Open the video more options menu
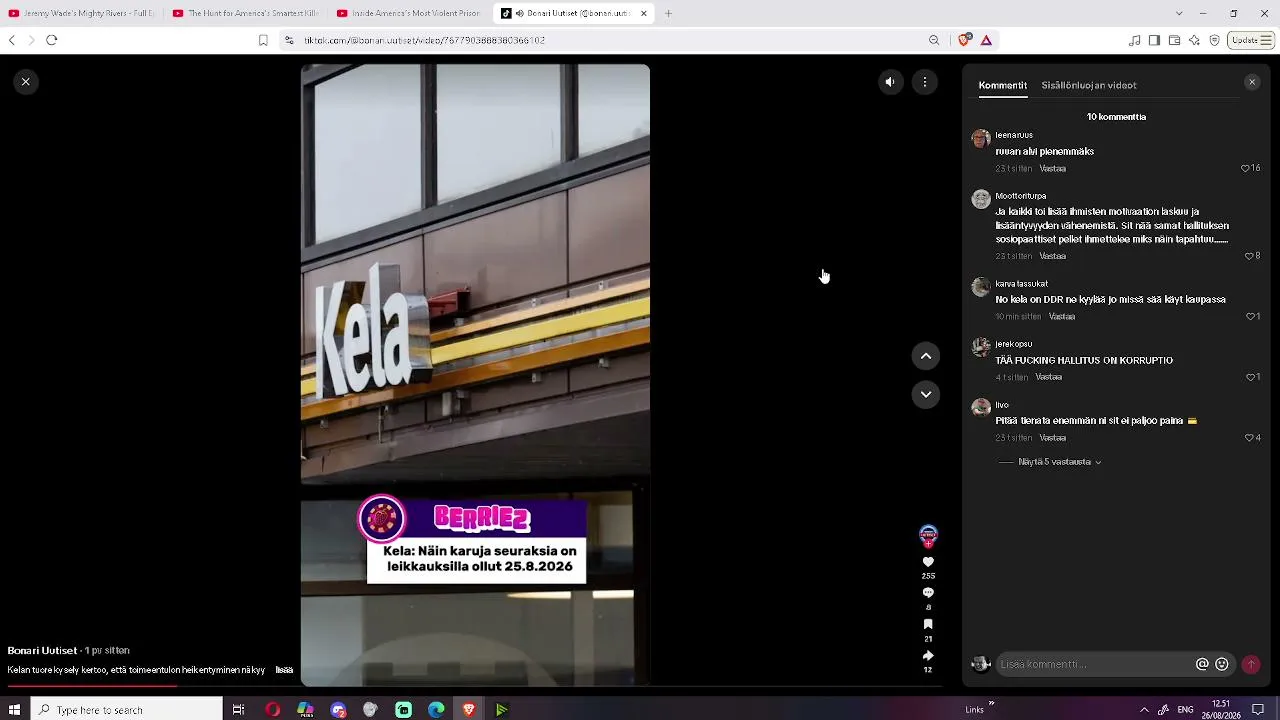Screen dimensions: 1280x720 click(x=925, y=82)
